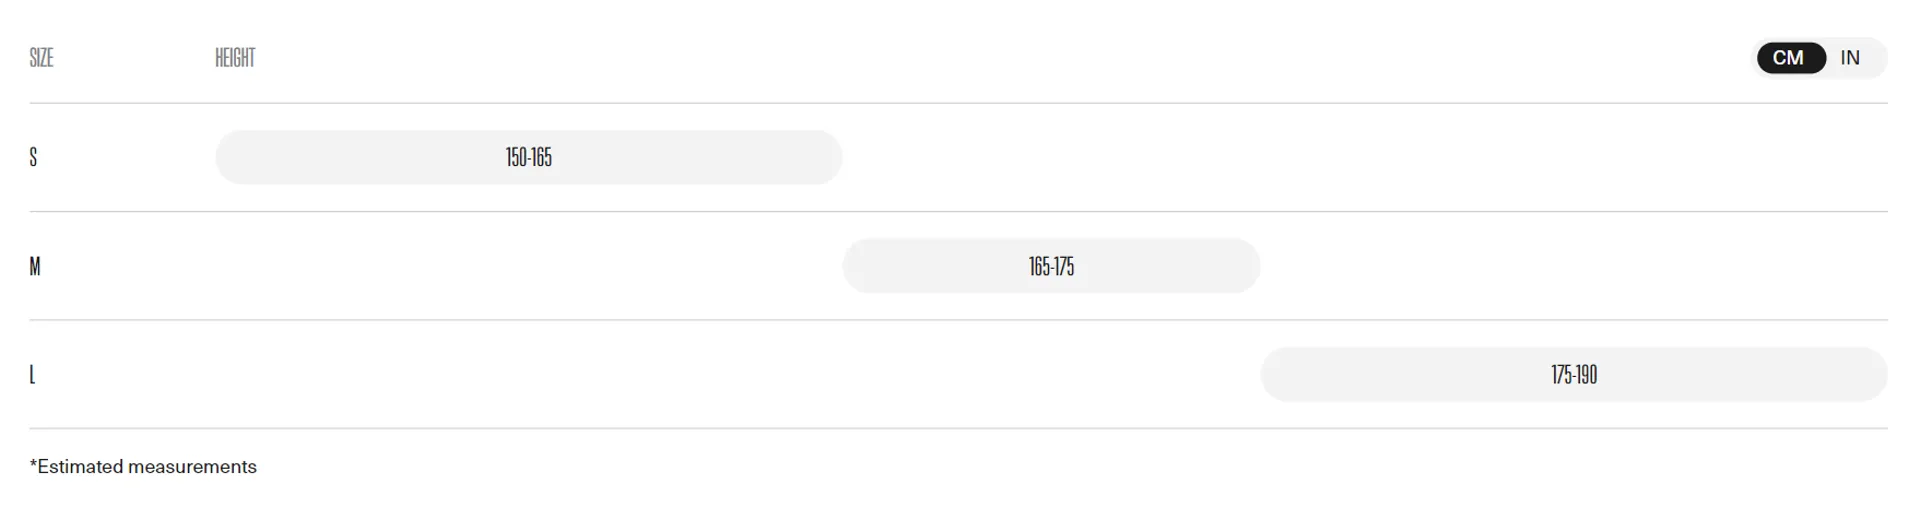Click the divider line below the M row
Viewport: 1920px width, 519px height.
point(958,320)
